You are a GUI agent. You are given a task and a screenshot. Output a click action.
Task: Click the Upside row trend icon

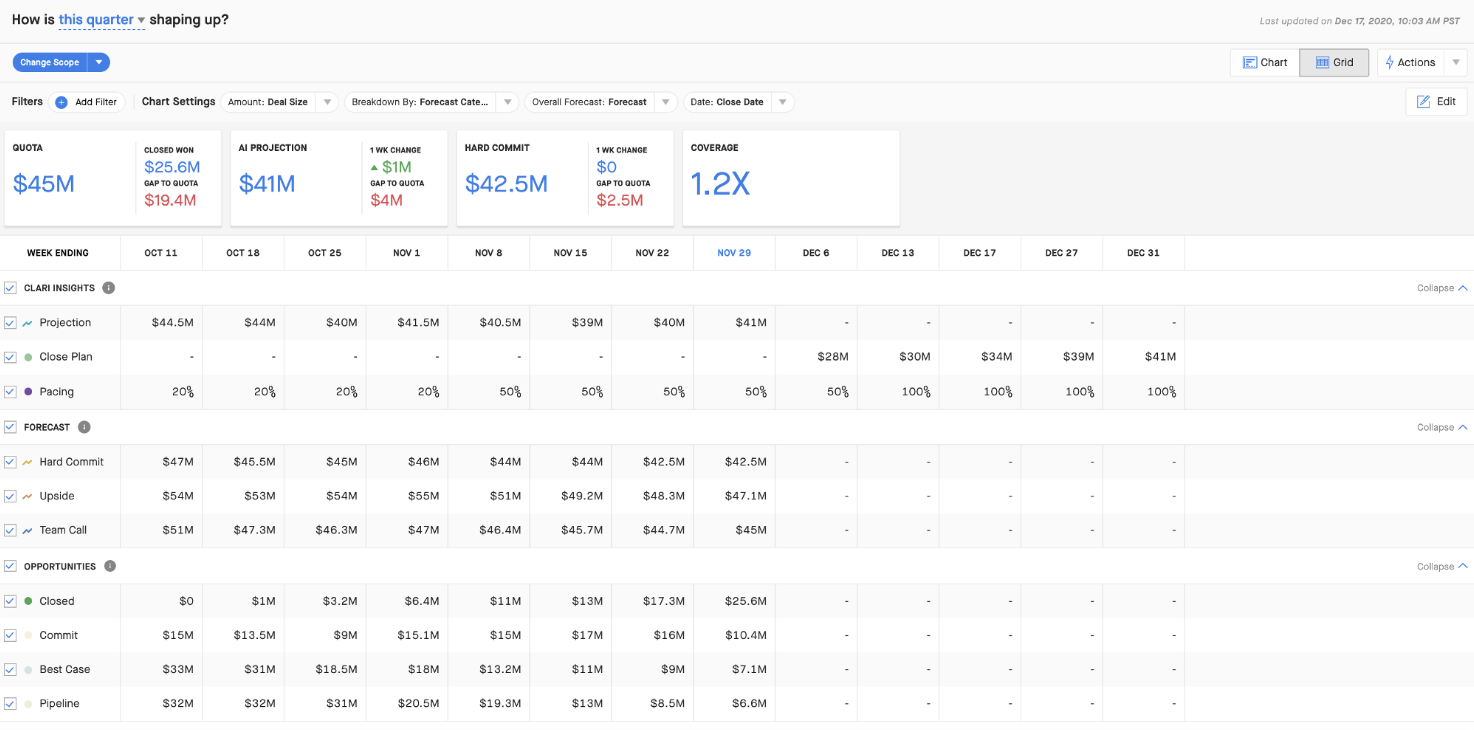(x=28, y=496)
